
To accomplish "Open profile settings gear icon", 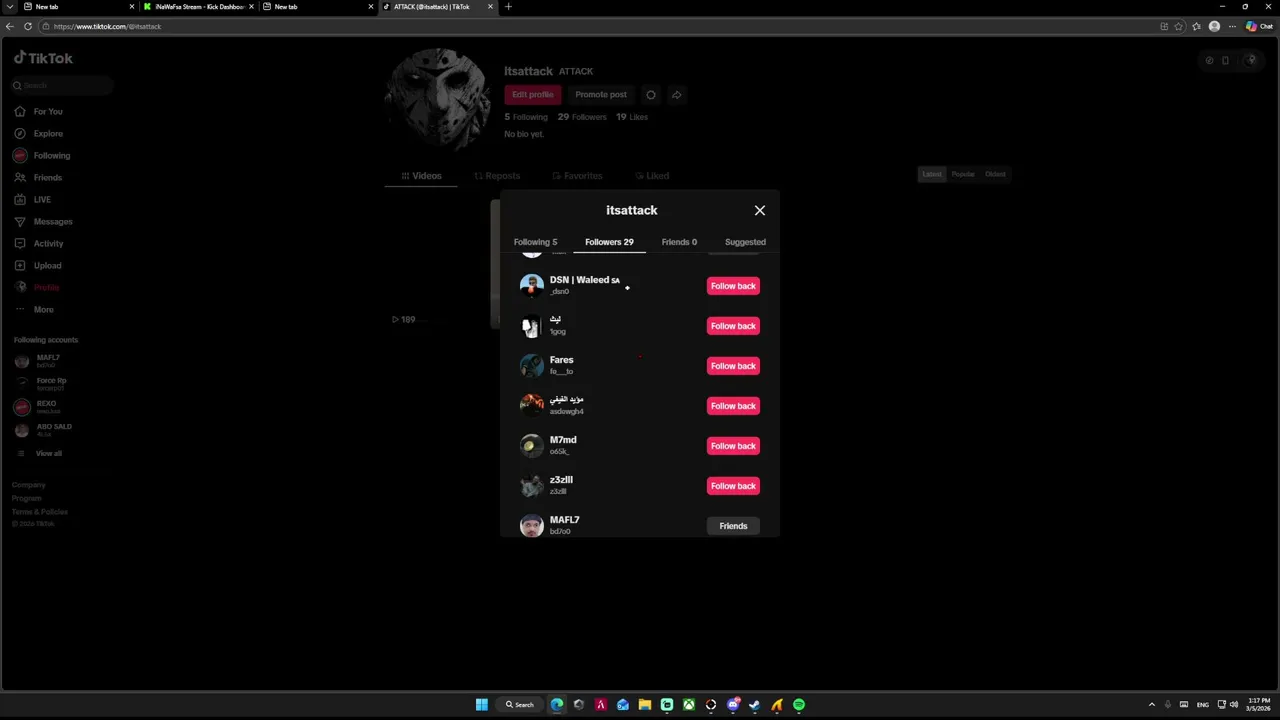I will pyautogui.click(x=651, y=95).
